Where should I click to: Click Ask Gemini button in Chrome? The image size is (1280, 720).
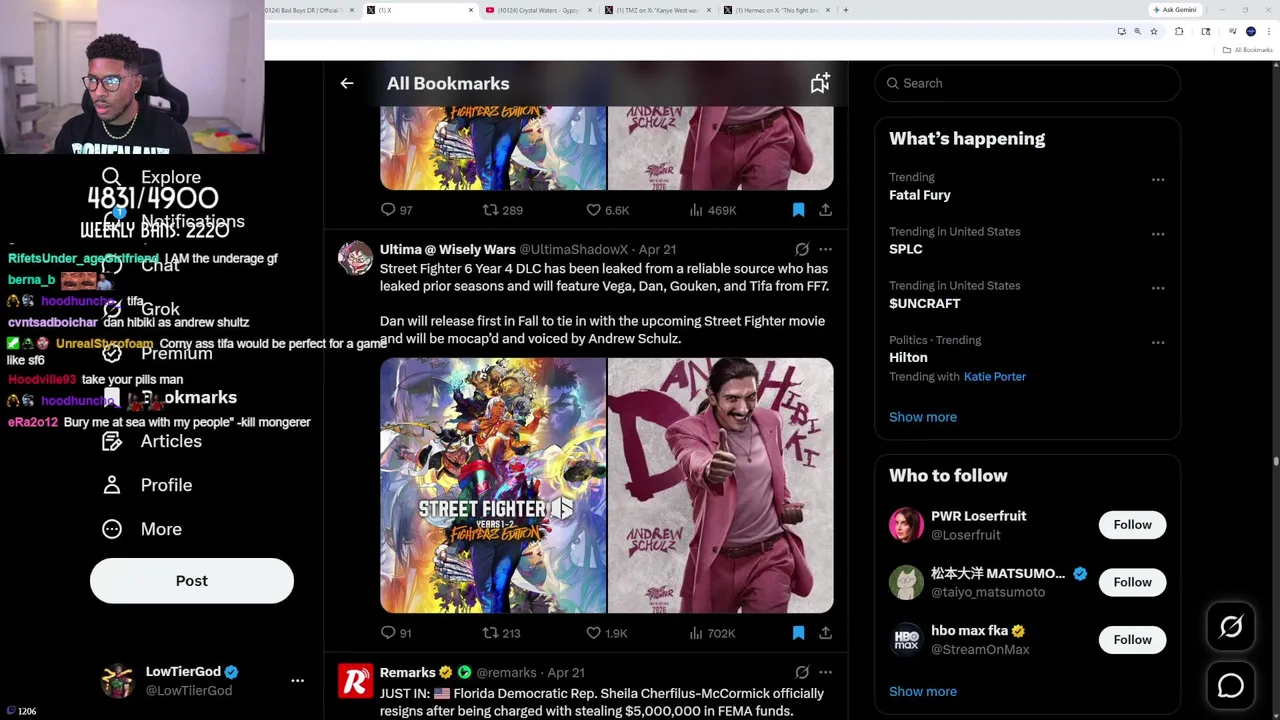pyautogui.click(x=1175, y=10)
